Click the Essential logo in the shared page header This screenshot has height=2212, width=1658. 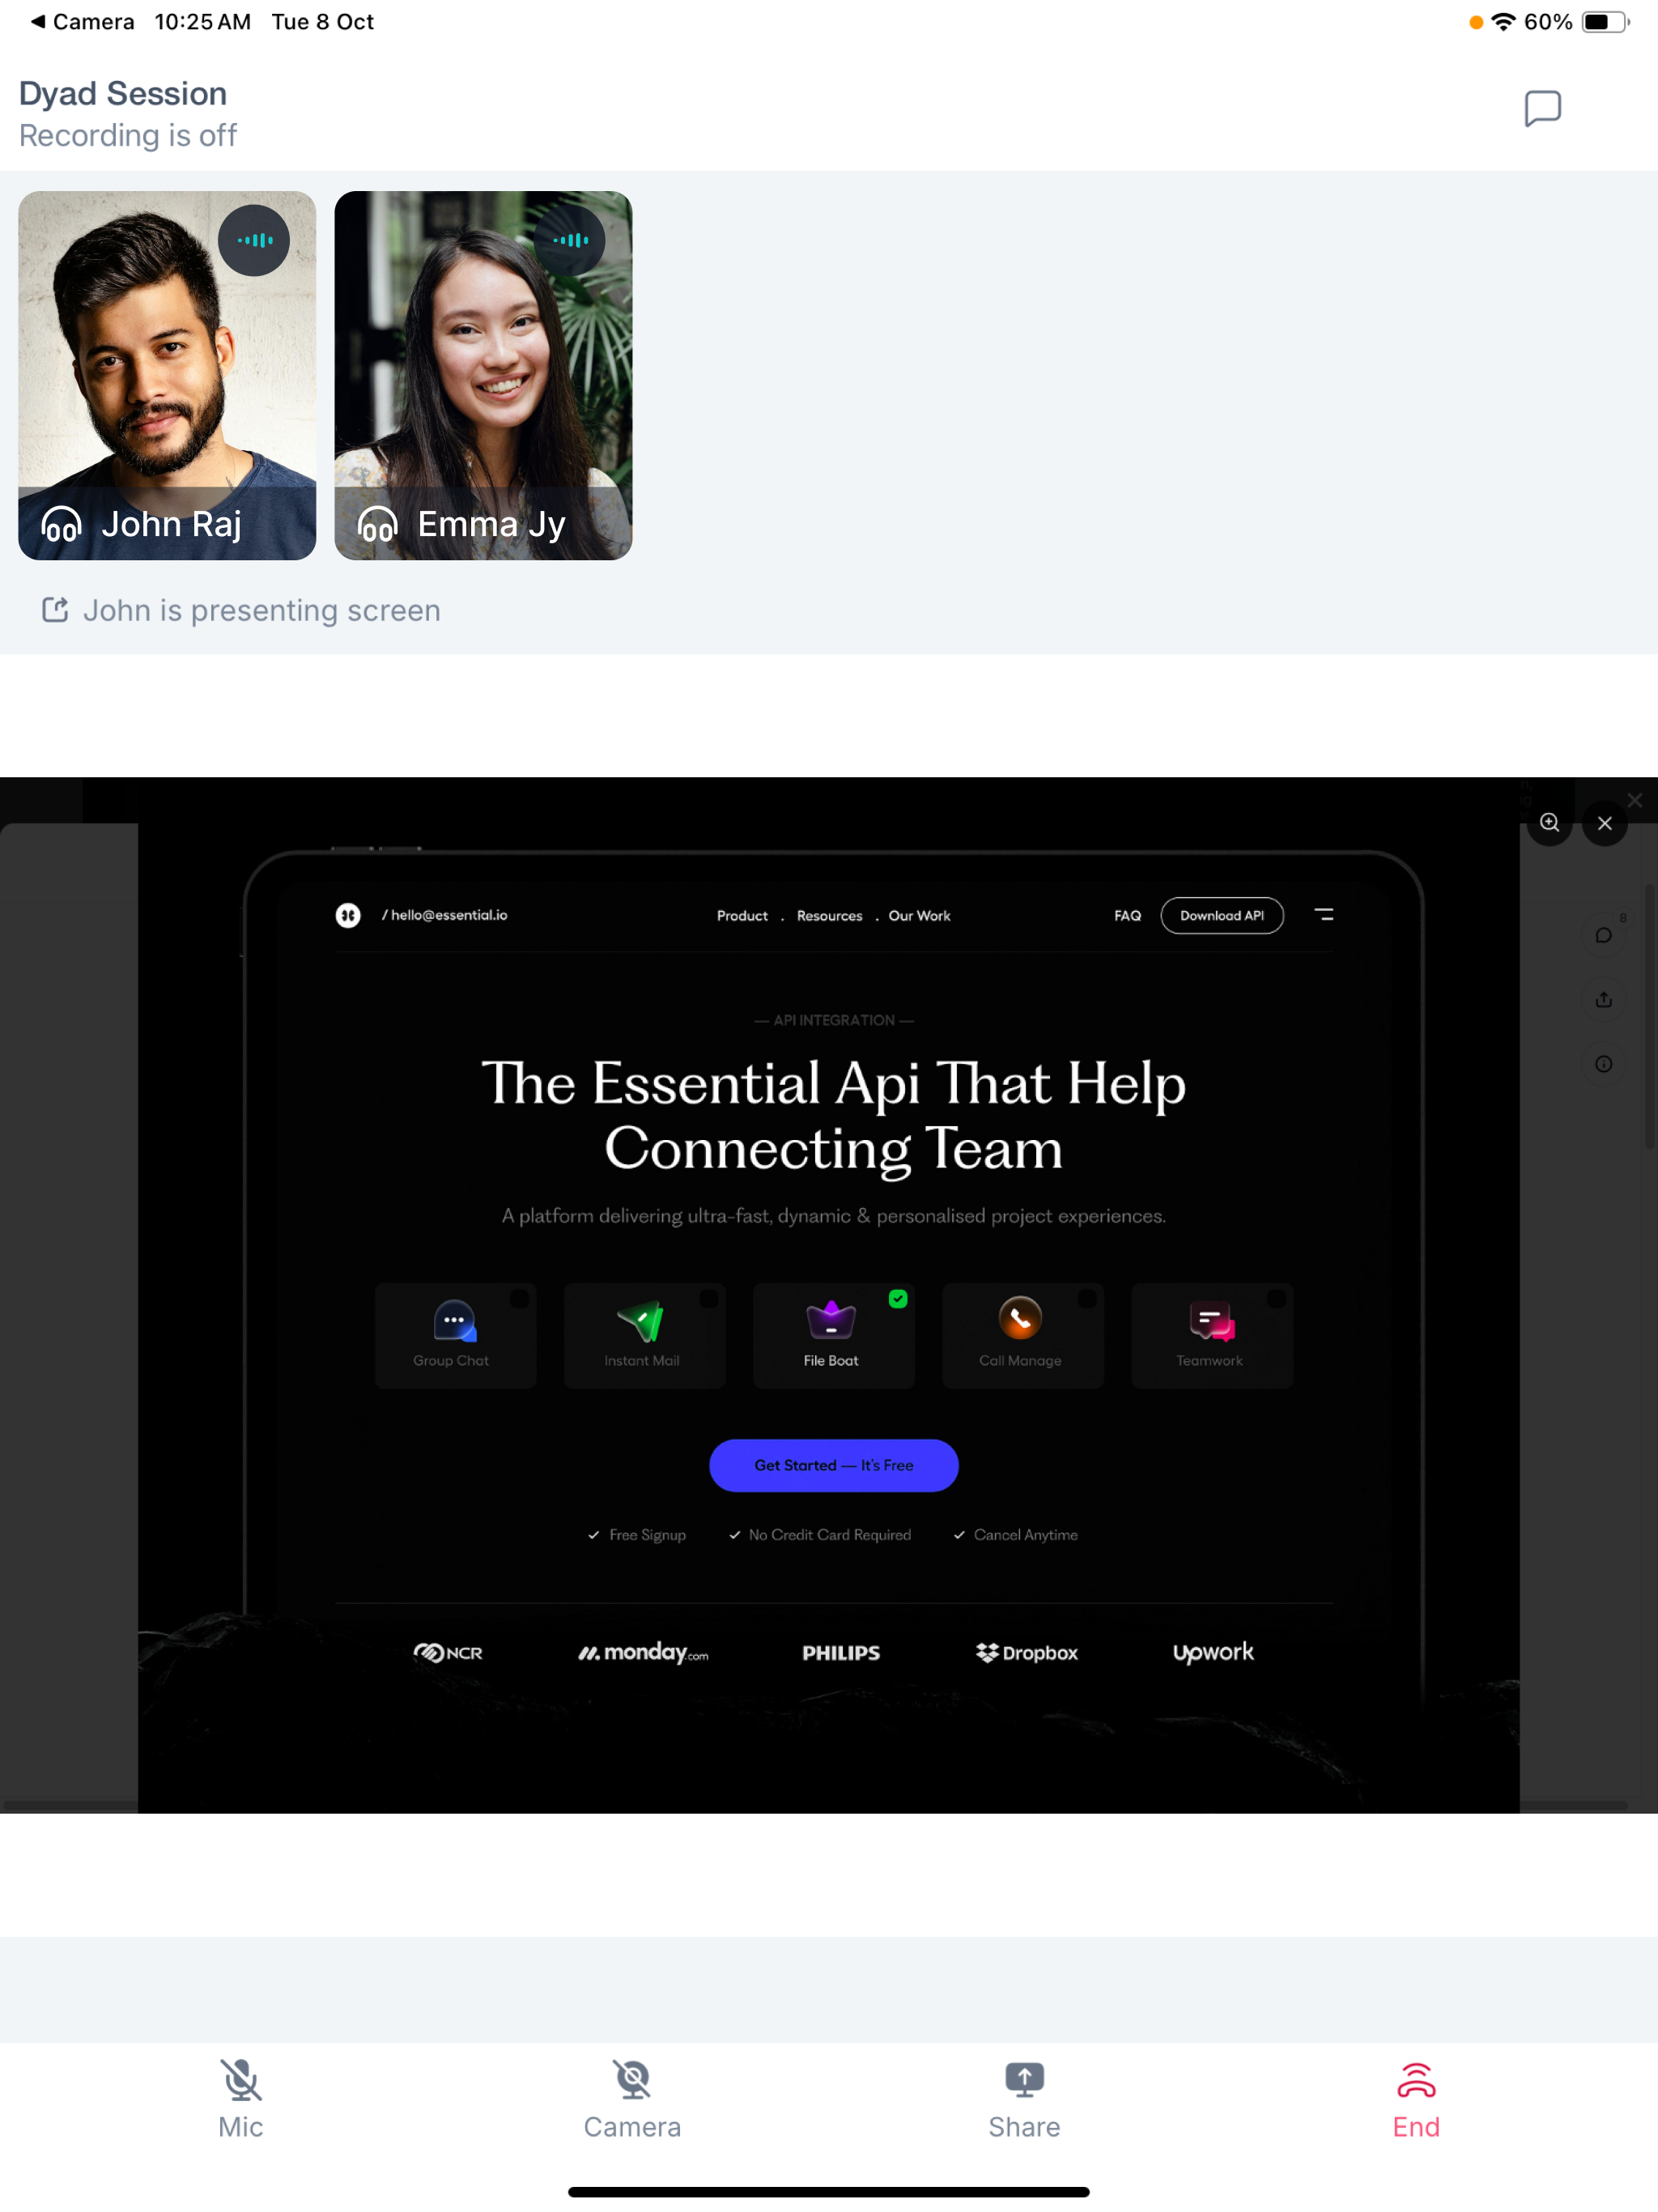pyautogui.click(x=348, y=915)
